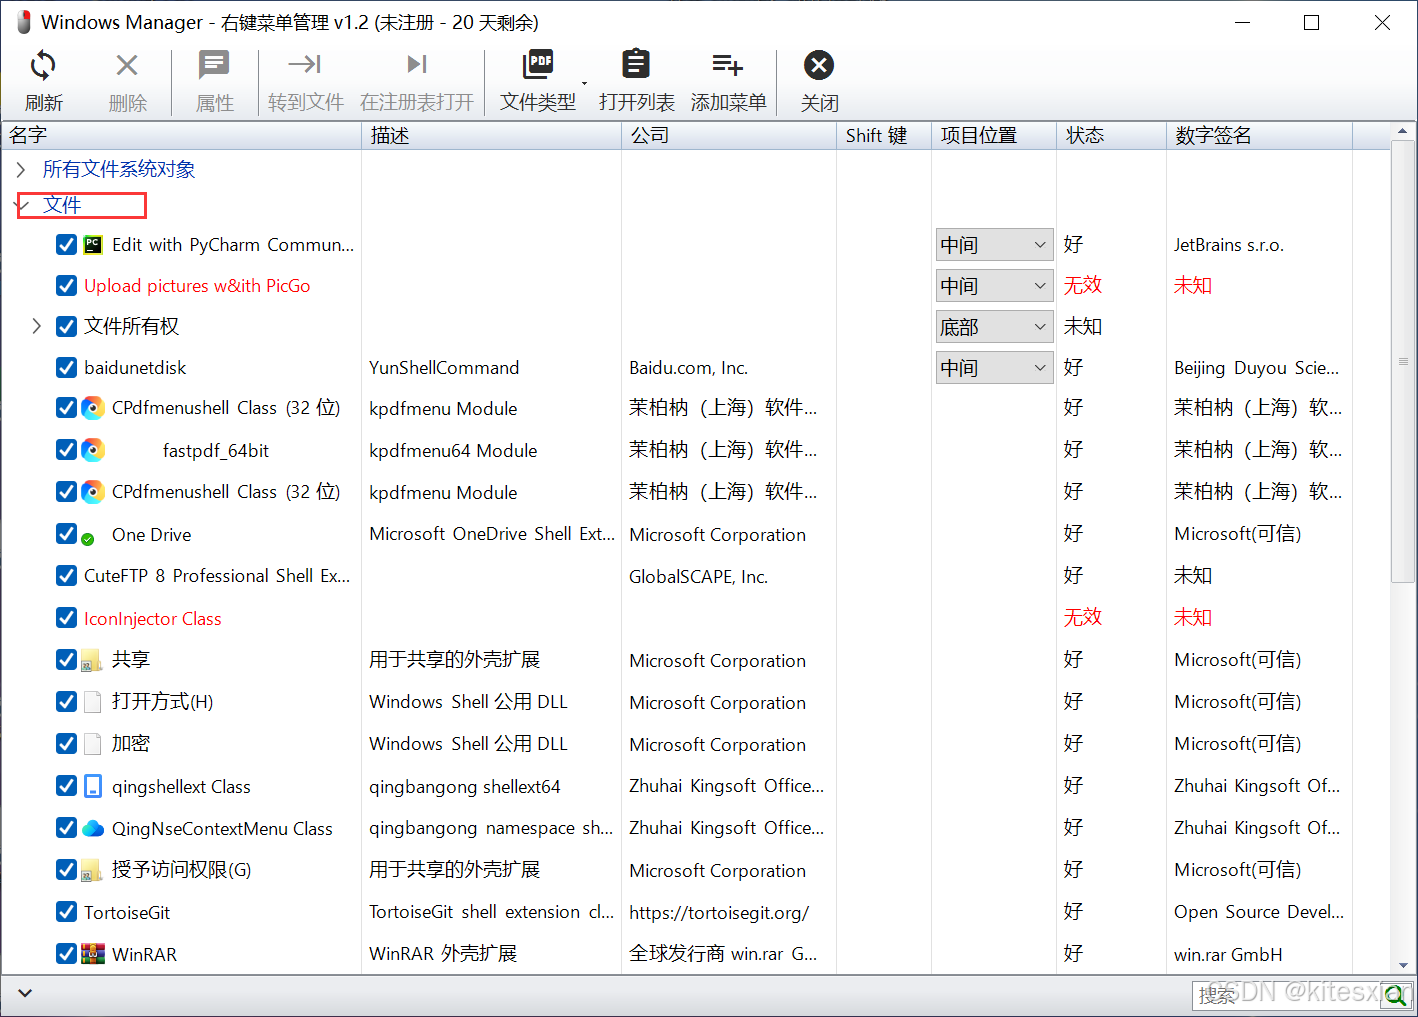
Task: Open the File type (文件类型) dropdown arrow
Action: (585, 84)
